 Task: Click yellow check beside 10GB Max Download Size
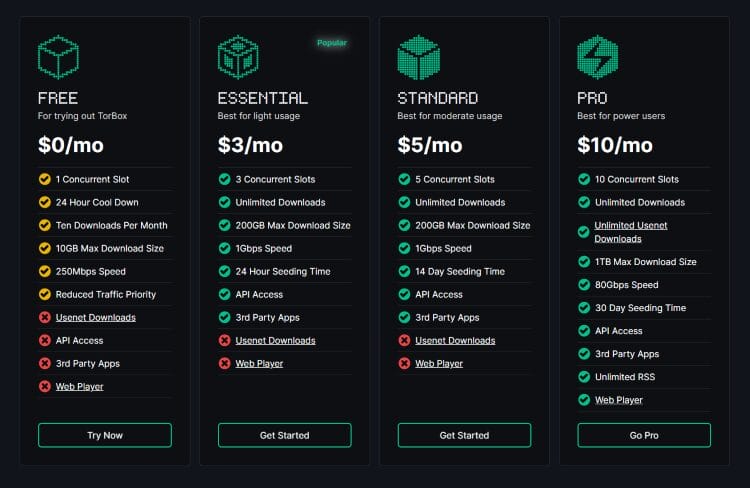[x=44, y=248]
